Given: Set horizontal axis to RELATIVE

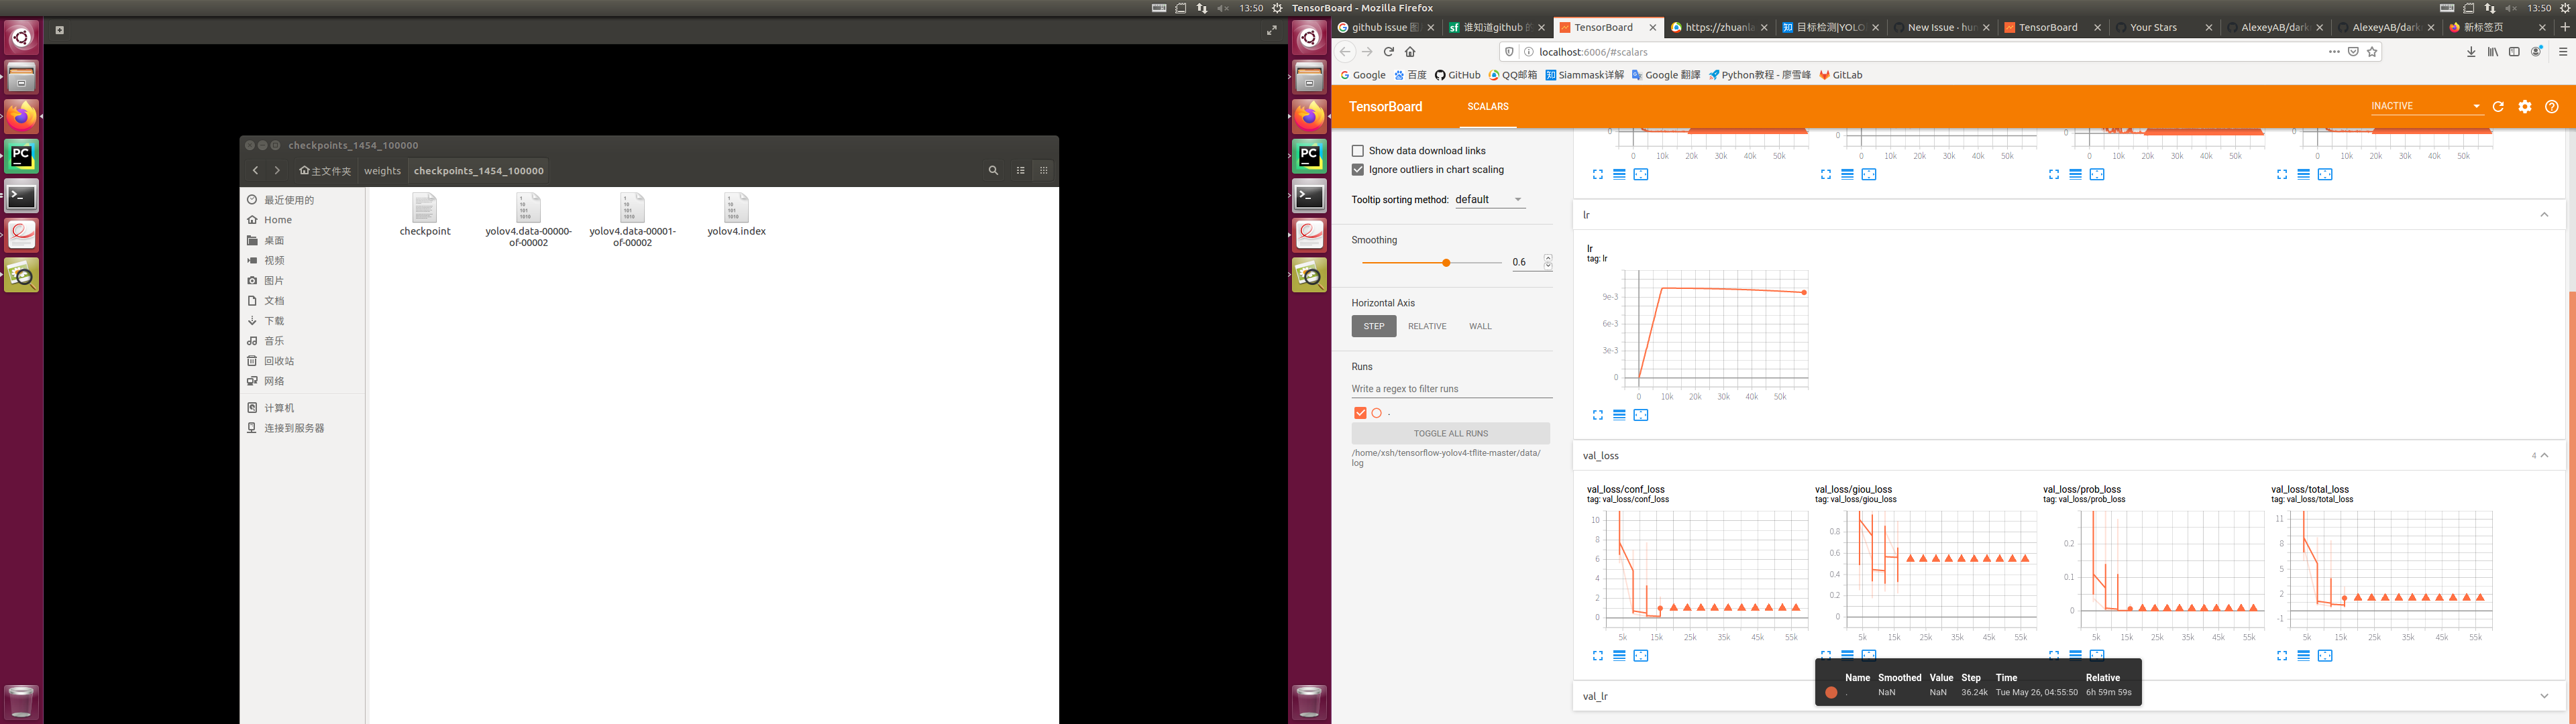Looking at the screenshot, I should point(1427,327).
